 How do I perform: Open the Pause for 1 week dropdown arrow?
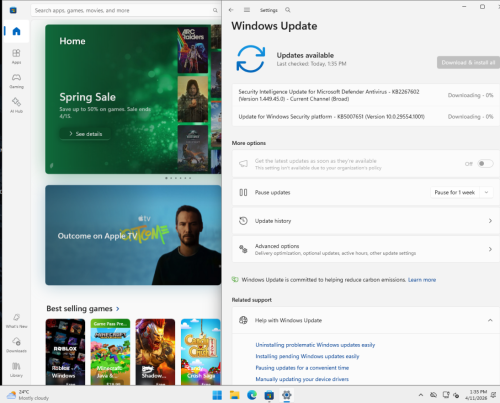(486, 192)
